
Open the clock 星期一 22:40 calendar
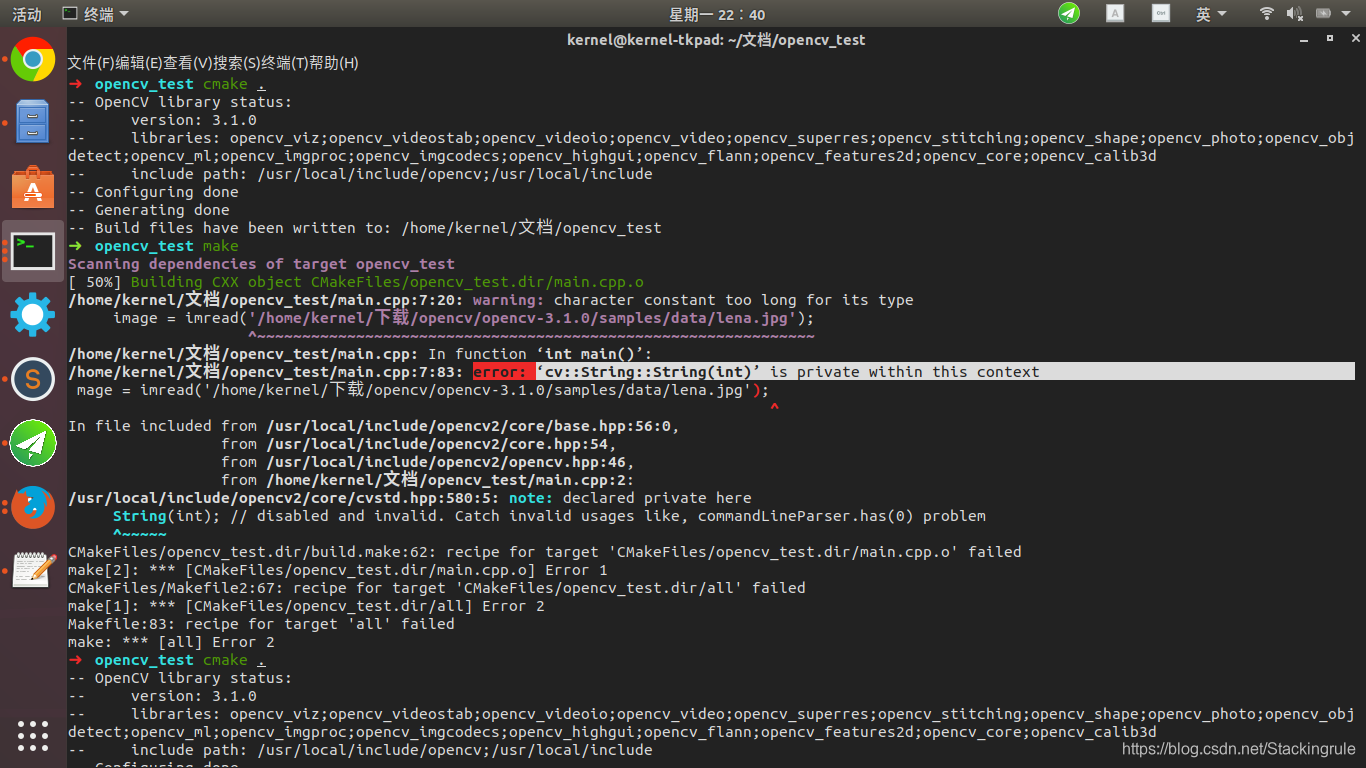(717, 14)
